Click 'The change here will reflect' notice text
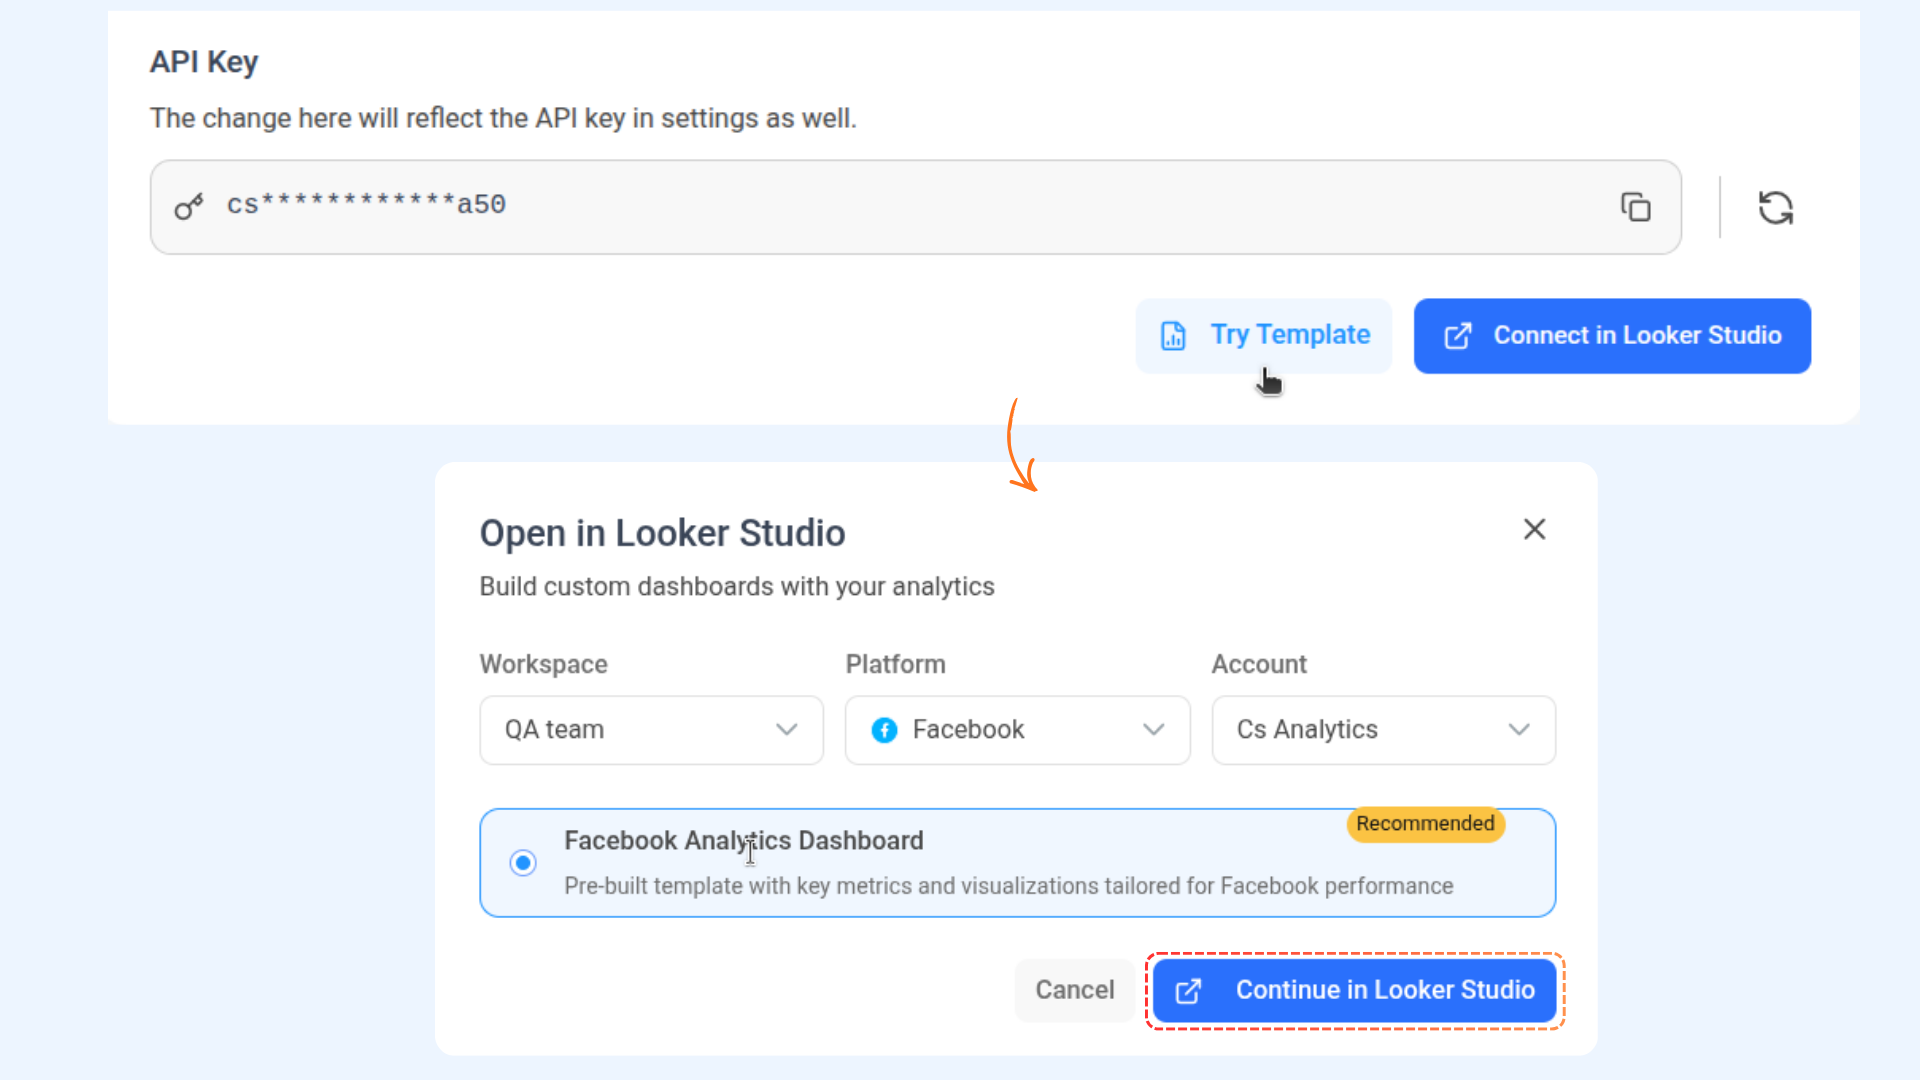Image resolution: width=1920 pixels, height=1080 pixels. 503,118
